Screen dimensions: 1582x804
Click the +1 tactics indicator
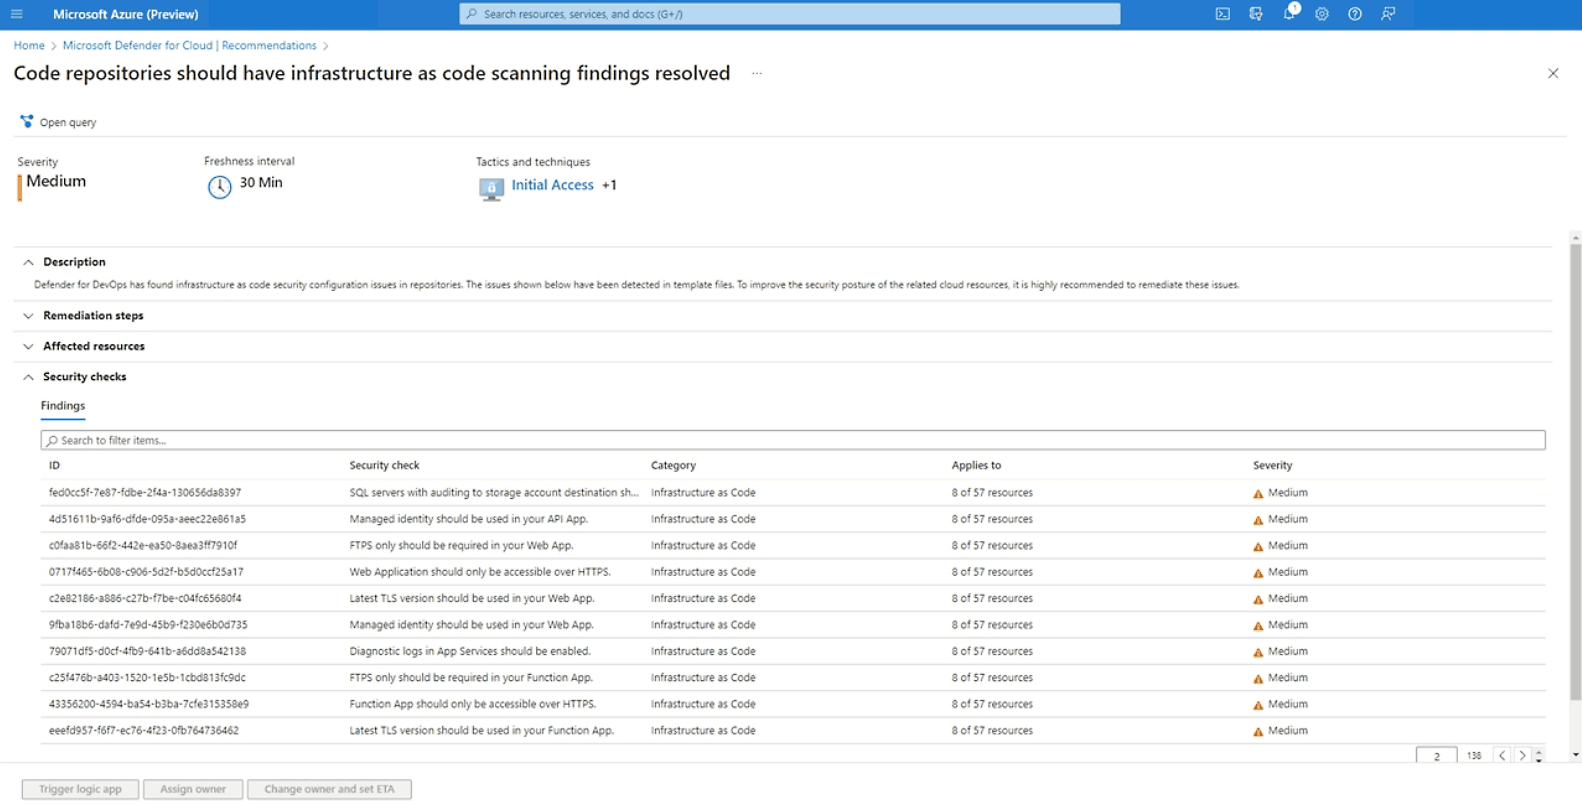609,185
